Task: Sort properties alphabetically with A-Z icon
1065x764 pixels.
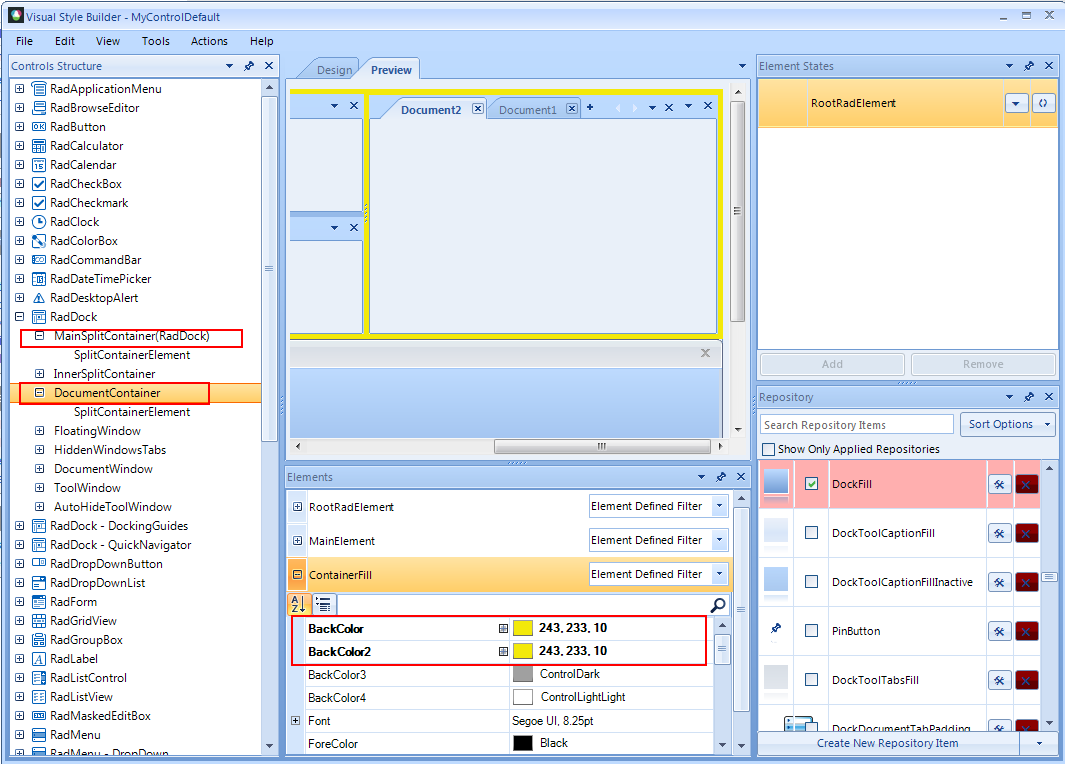Action: [x=299, y=604]
